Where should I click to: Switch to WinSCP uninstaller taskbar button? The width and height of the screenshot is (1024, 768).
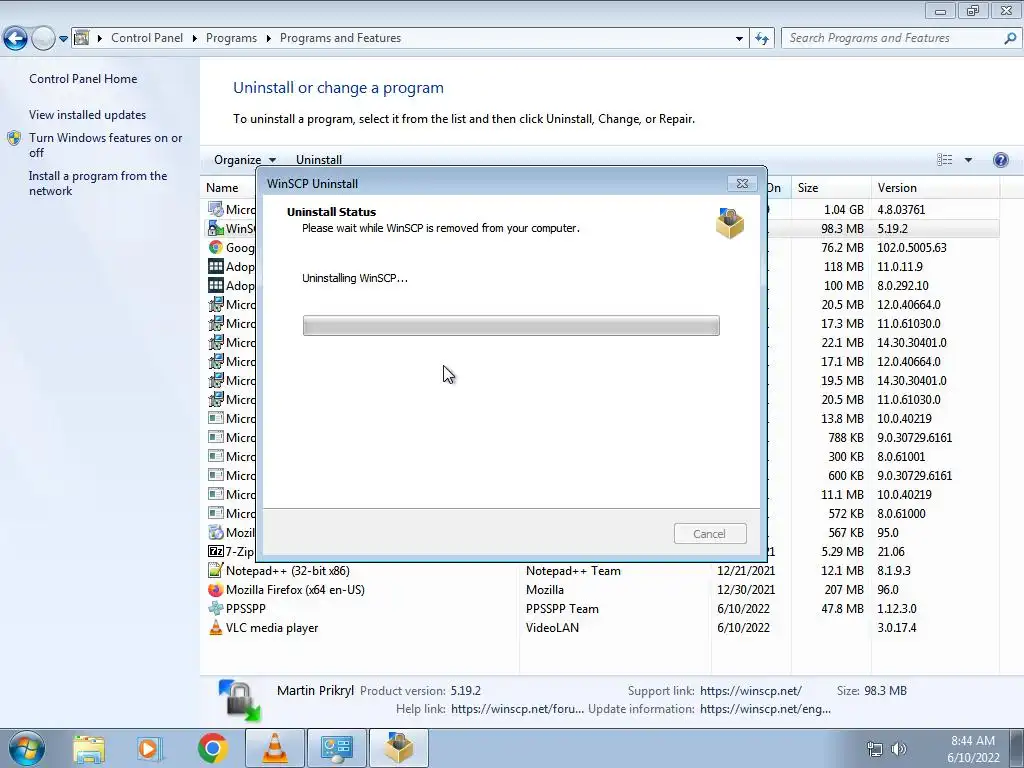tap(398, 748)
